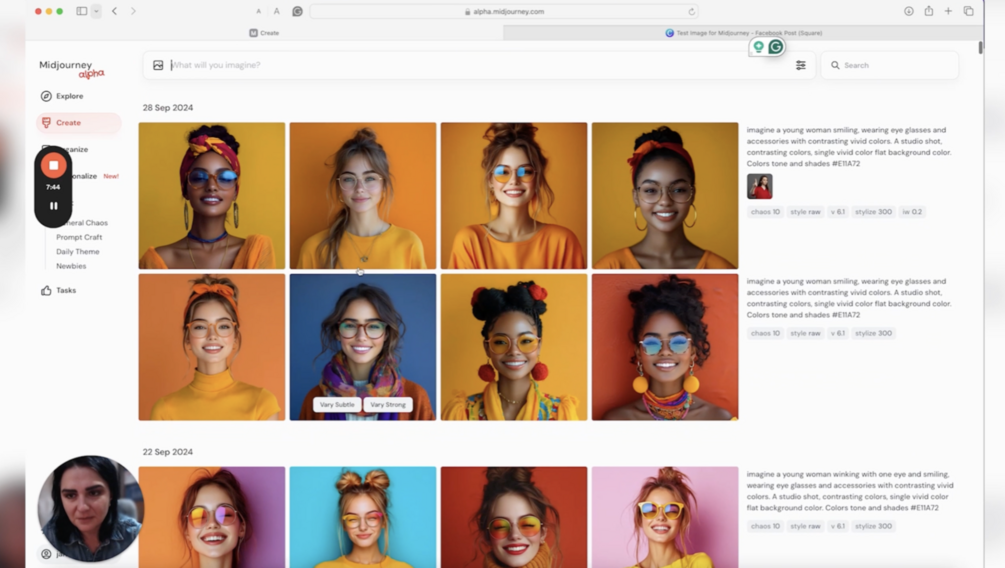Screen dimensions: 1005x568
Task: Stop the screen recording
Action: coord(53,165)
